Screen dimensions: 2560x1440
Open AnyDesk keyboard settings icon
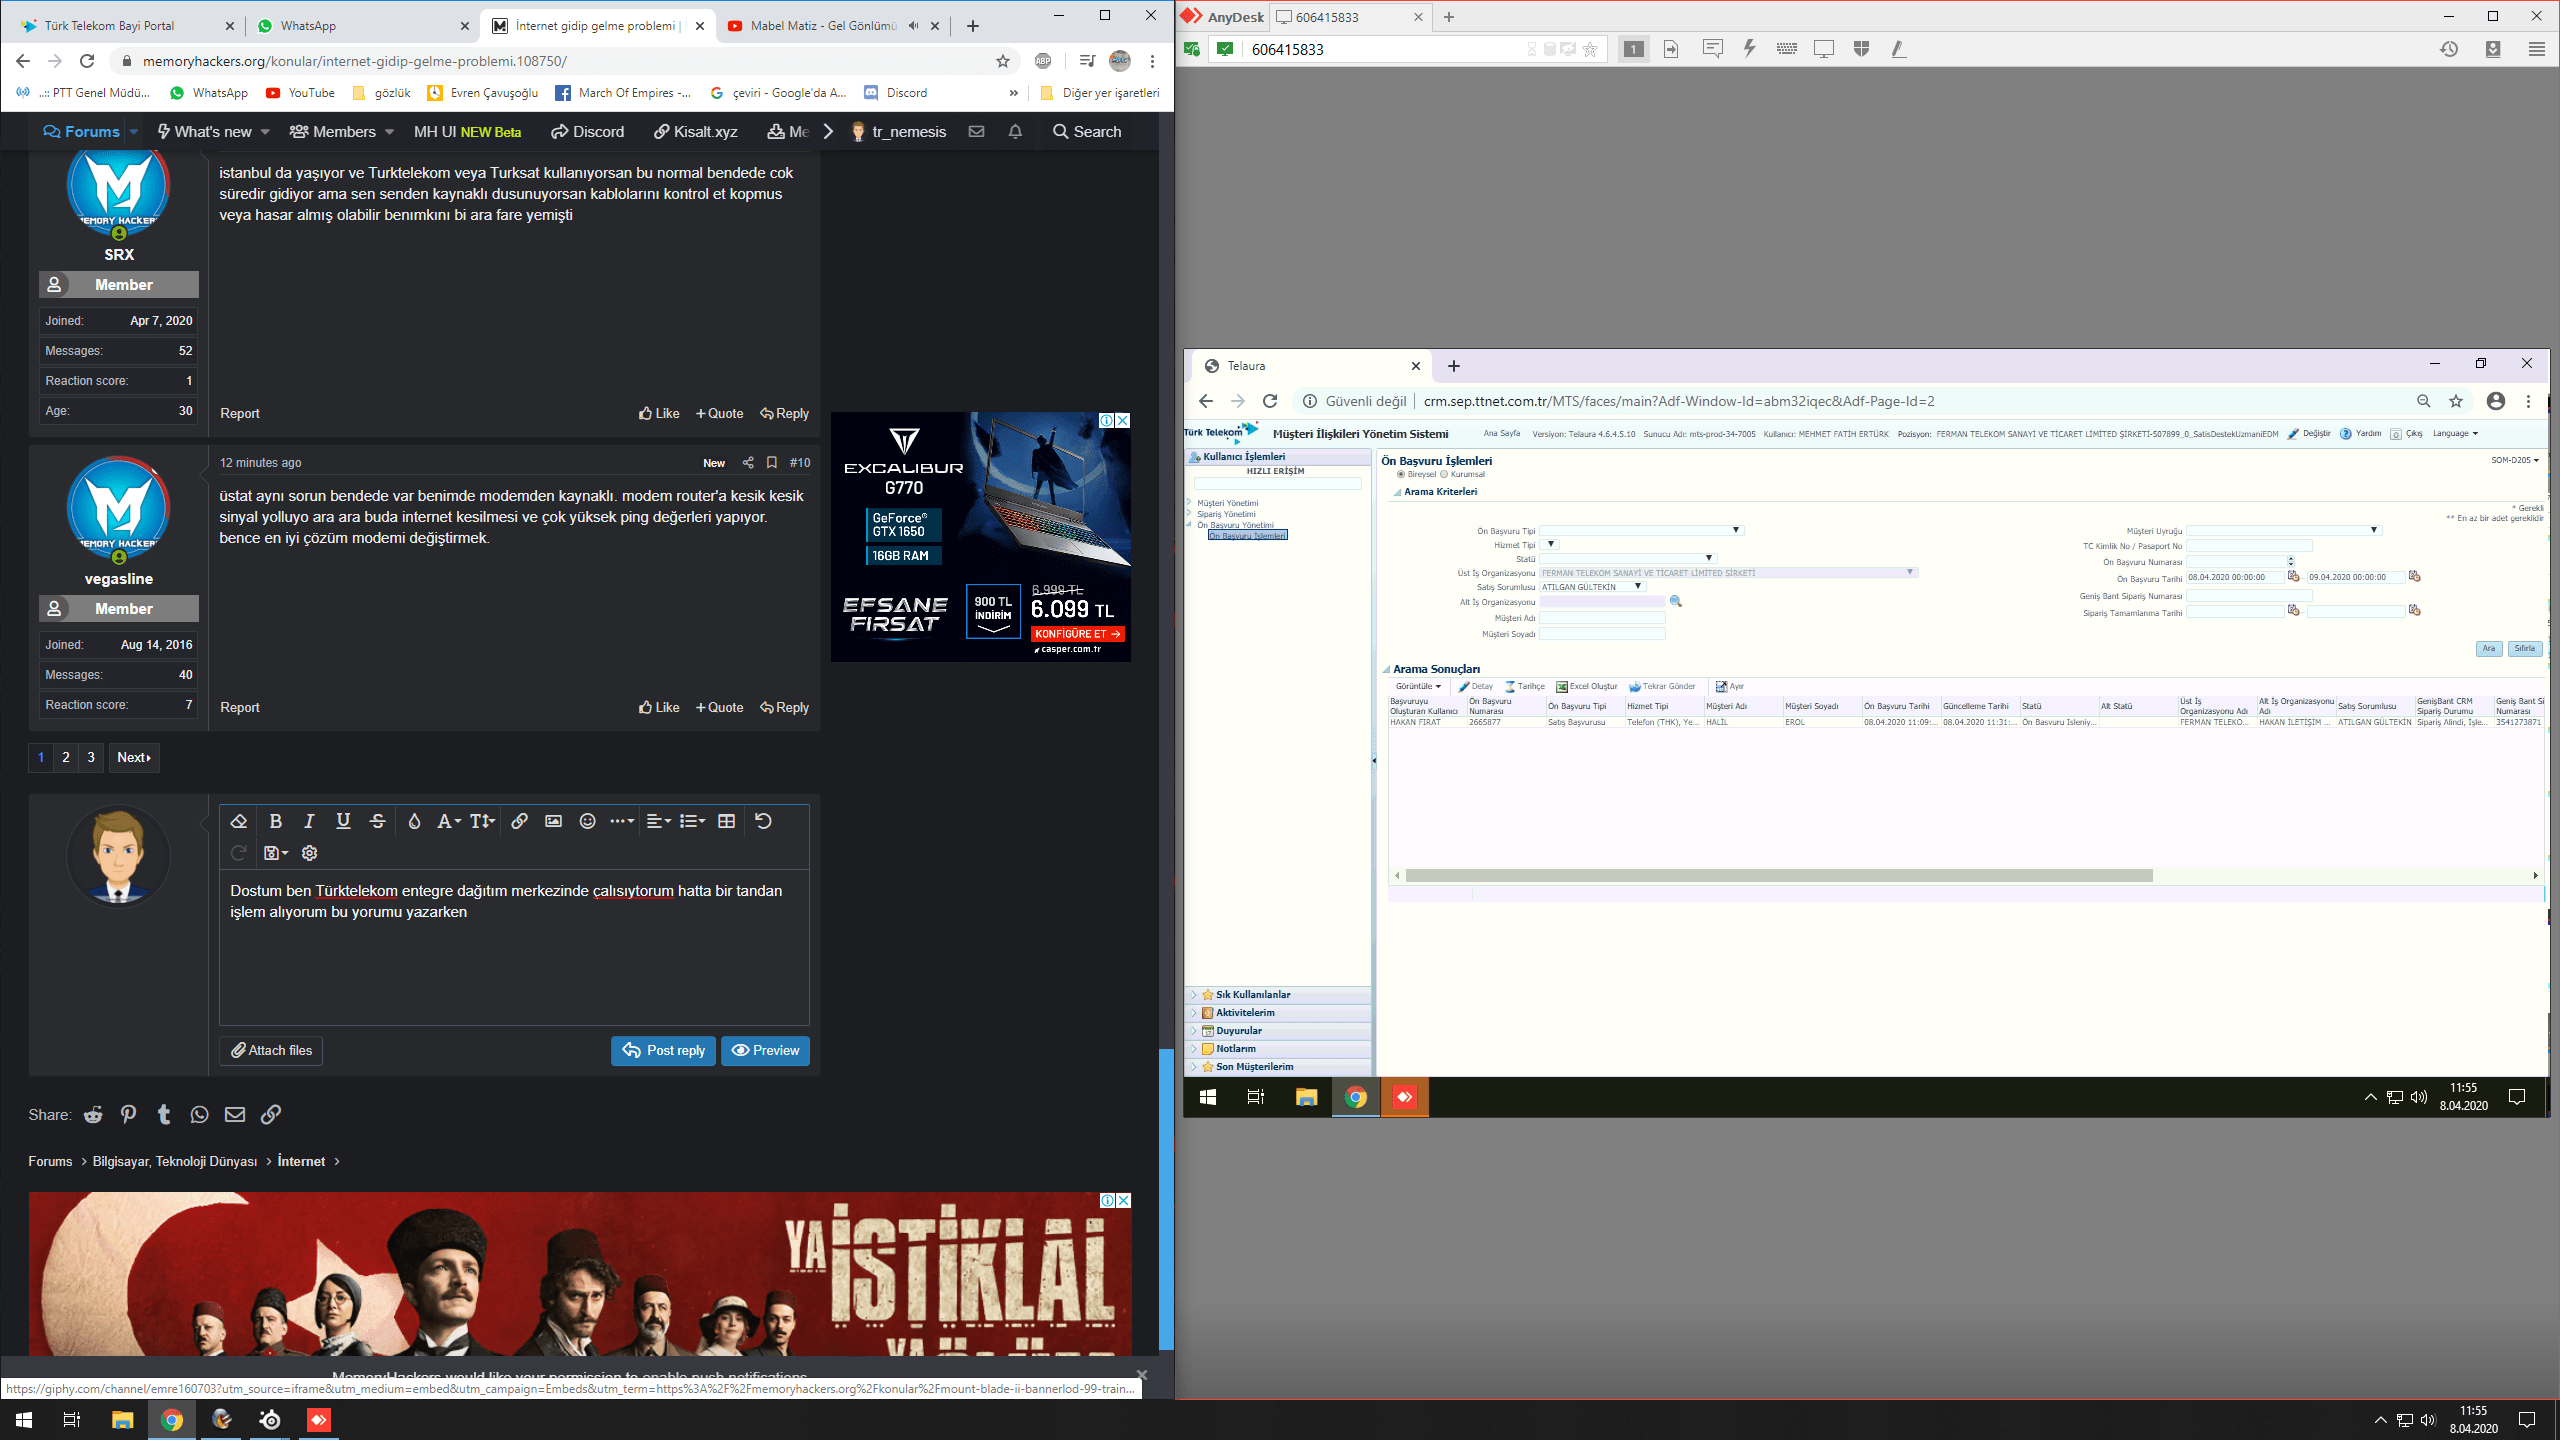pos(1787,49)
